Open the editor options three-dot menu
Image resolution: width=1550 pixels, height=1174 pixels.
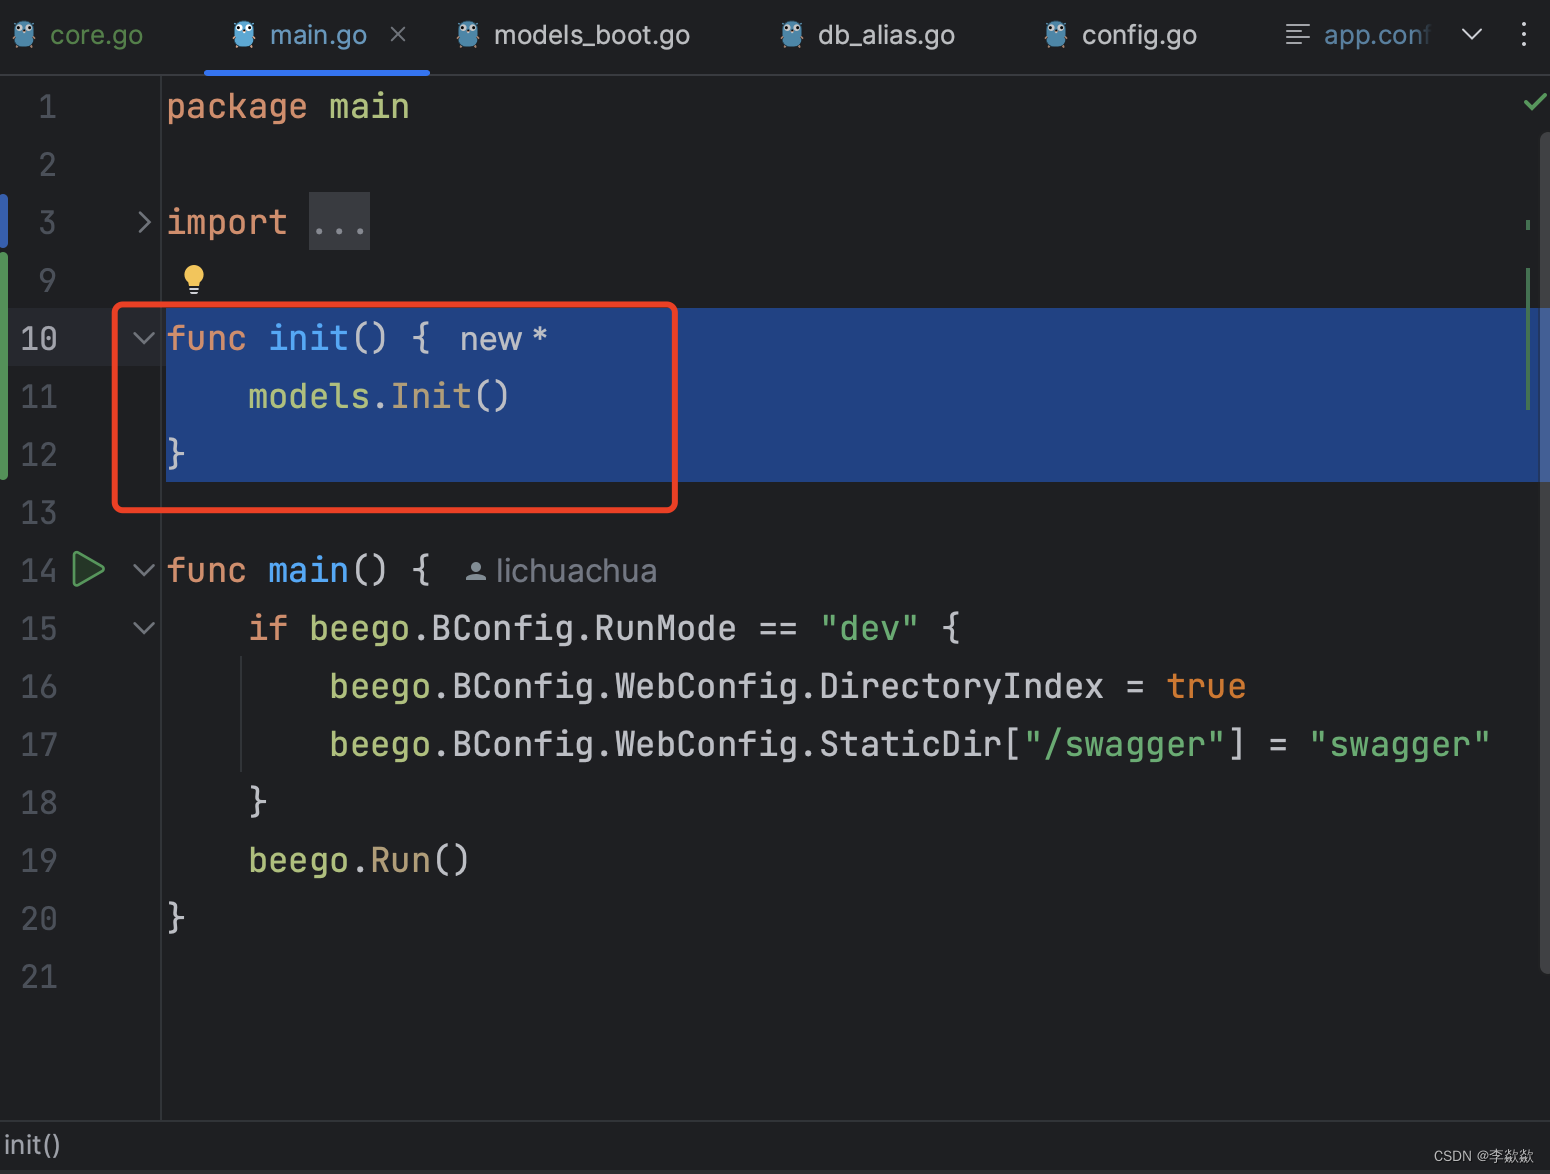pyautogui.click(x=1522, y=34)
